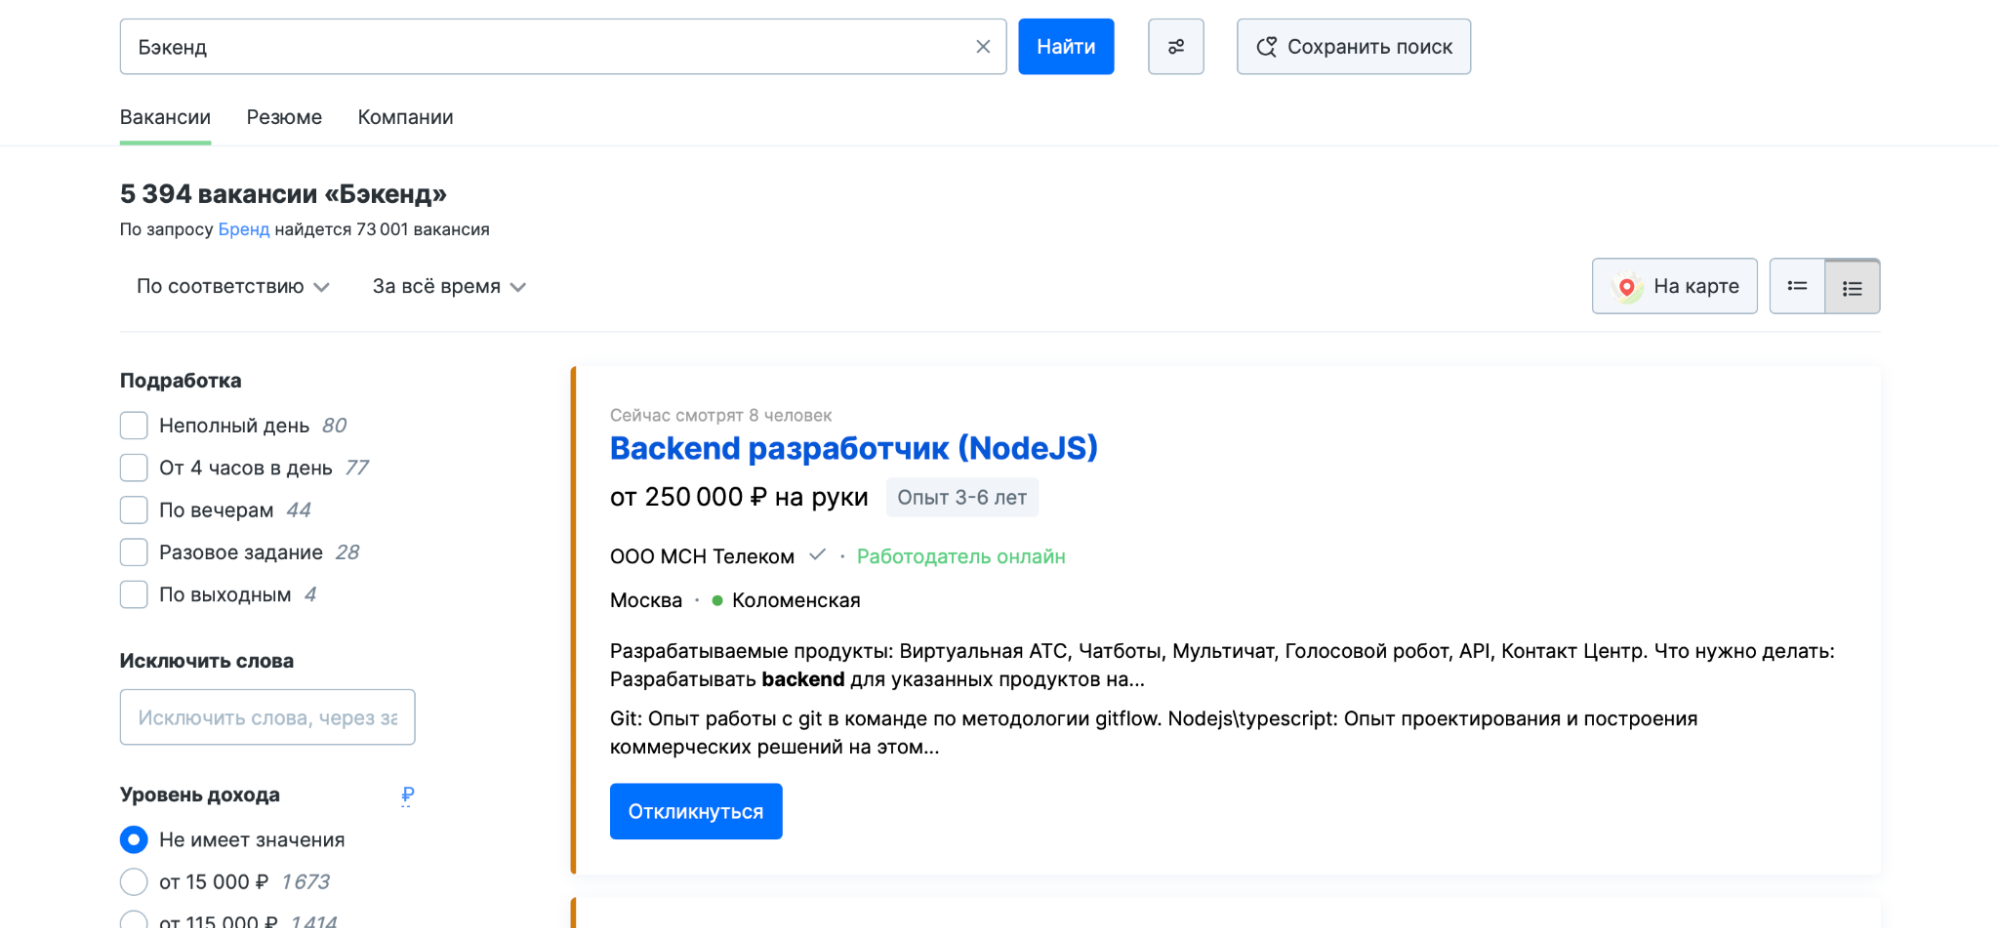The width and height of the screenshot is (1999, 929).
Task: Open the За всё время dropdown
Action: [x=448, y=287]
